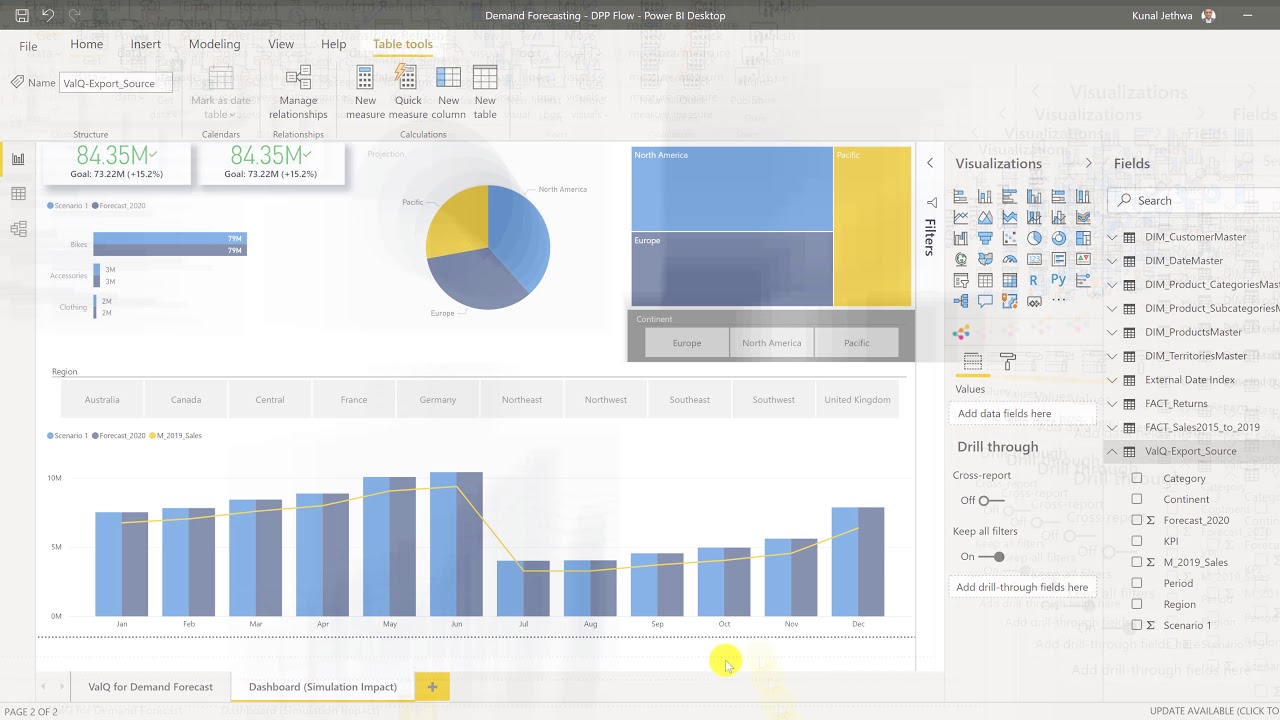Toggle Cross-report drill through switch
This screenshot has width=1280, height=720.
(991, 500)
